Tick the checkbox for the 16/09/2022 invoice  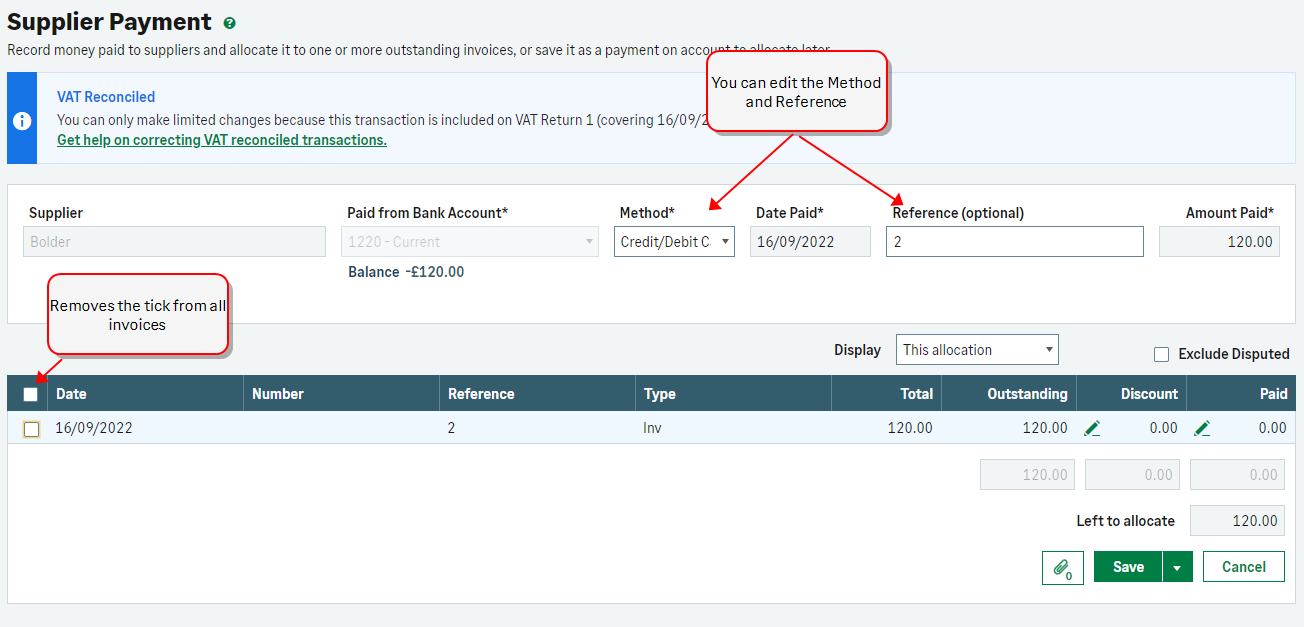pyautogui.click(x=32, y=429)
